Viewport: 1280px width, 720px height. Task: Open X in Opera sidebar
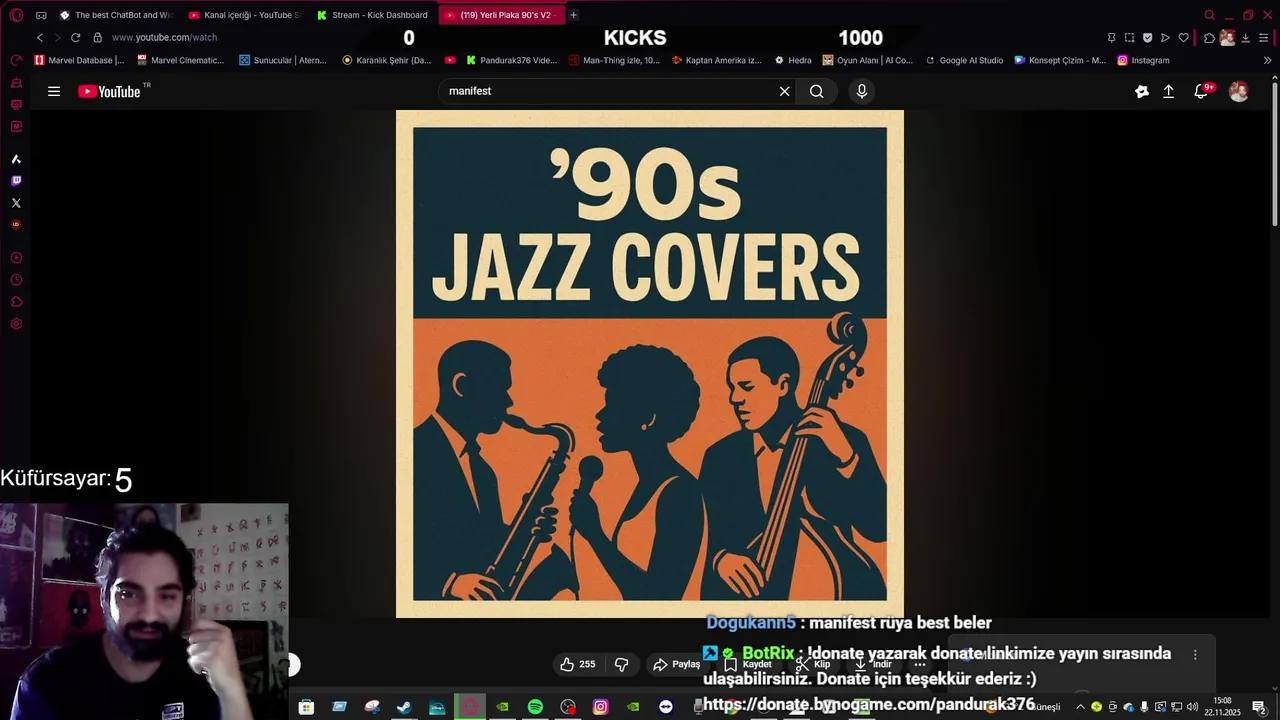16,203
